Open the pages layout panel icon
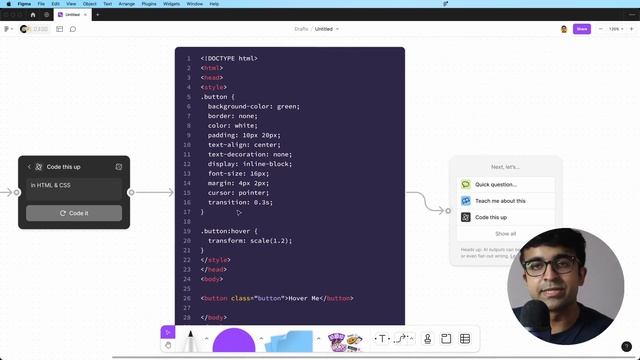Screen dimensions: 640x360 pyautogui.click(x=60, y=29)
